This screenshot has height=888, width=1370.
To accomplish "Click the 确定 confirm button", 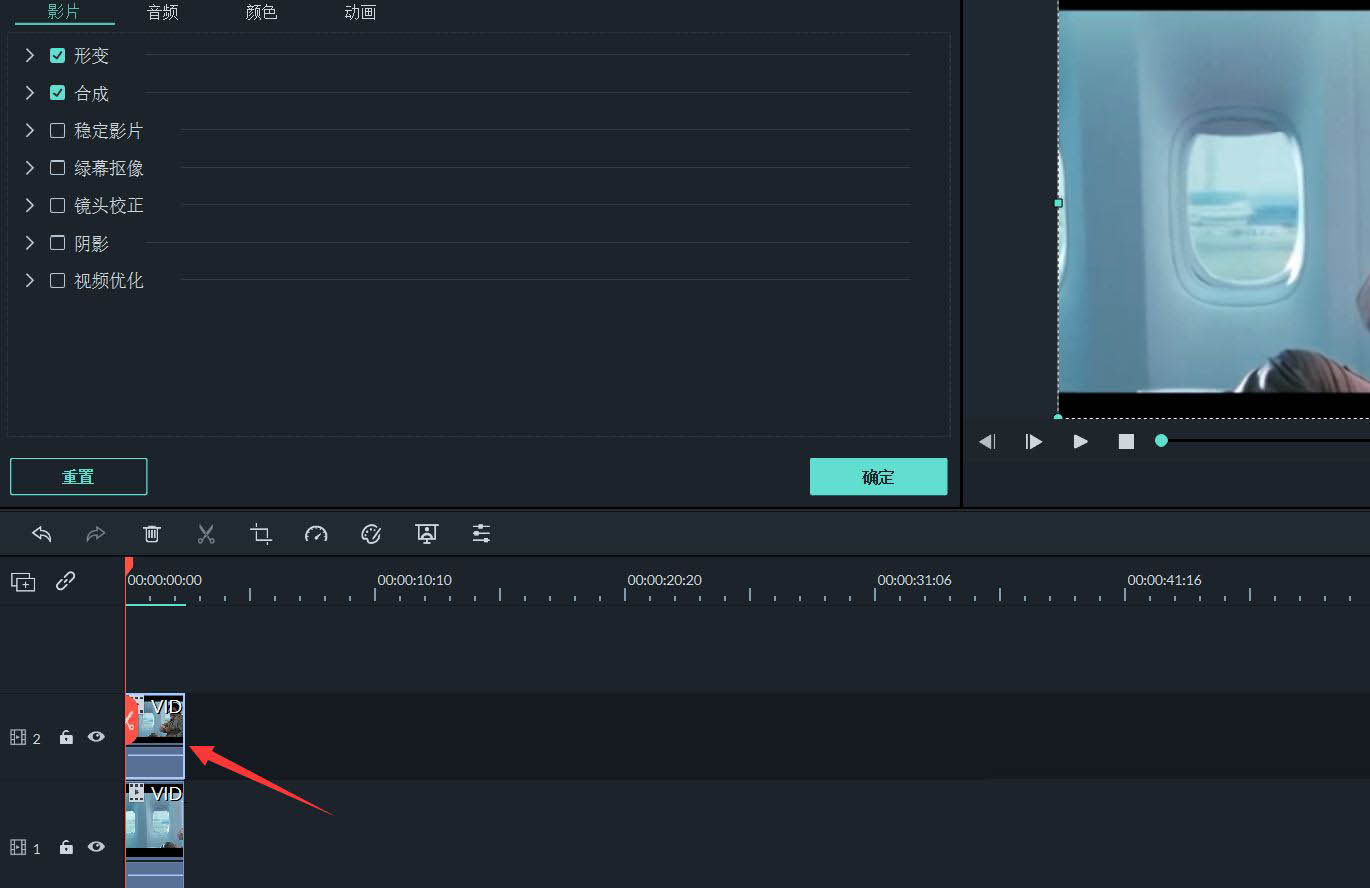I will coord(878,477).
